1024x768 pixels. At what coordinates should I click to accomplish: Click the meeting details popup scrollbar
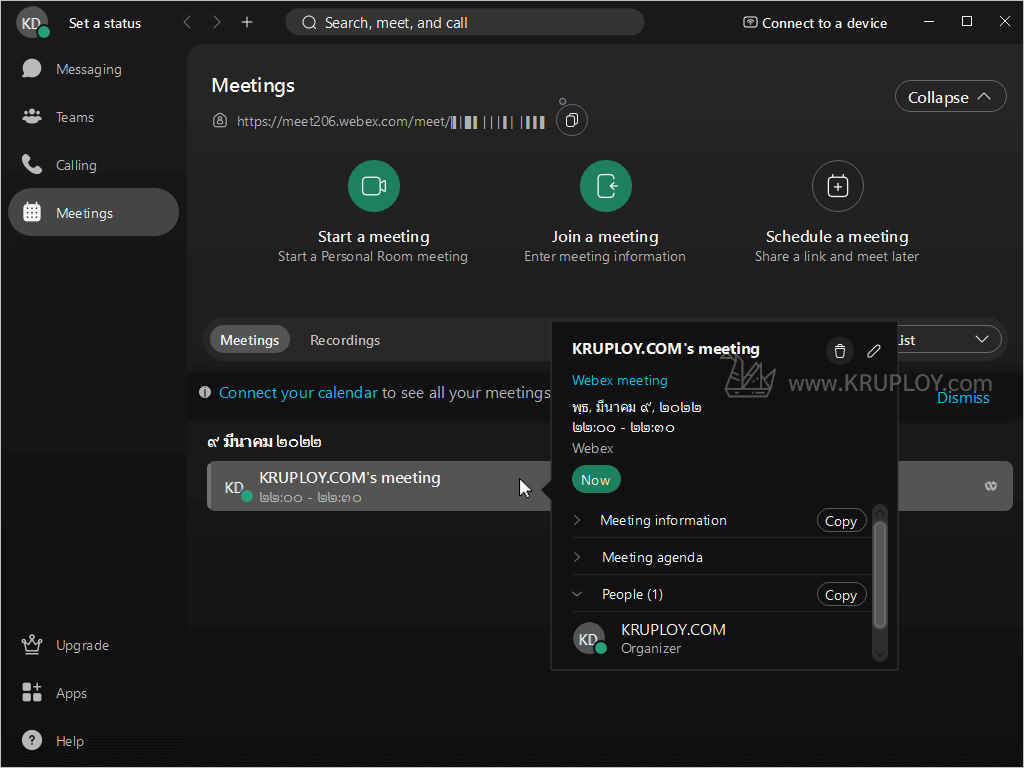[880, 575]
